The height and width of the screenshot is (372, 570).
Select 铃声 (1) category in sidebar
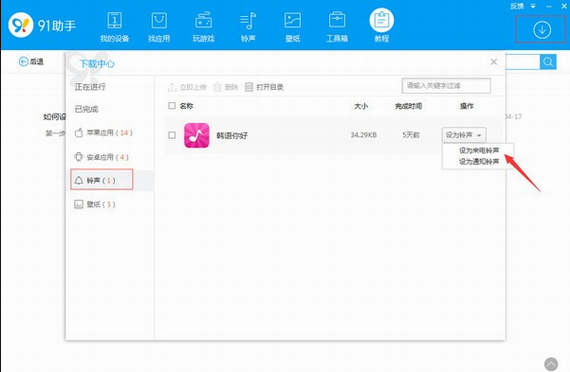coord(102,180)
